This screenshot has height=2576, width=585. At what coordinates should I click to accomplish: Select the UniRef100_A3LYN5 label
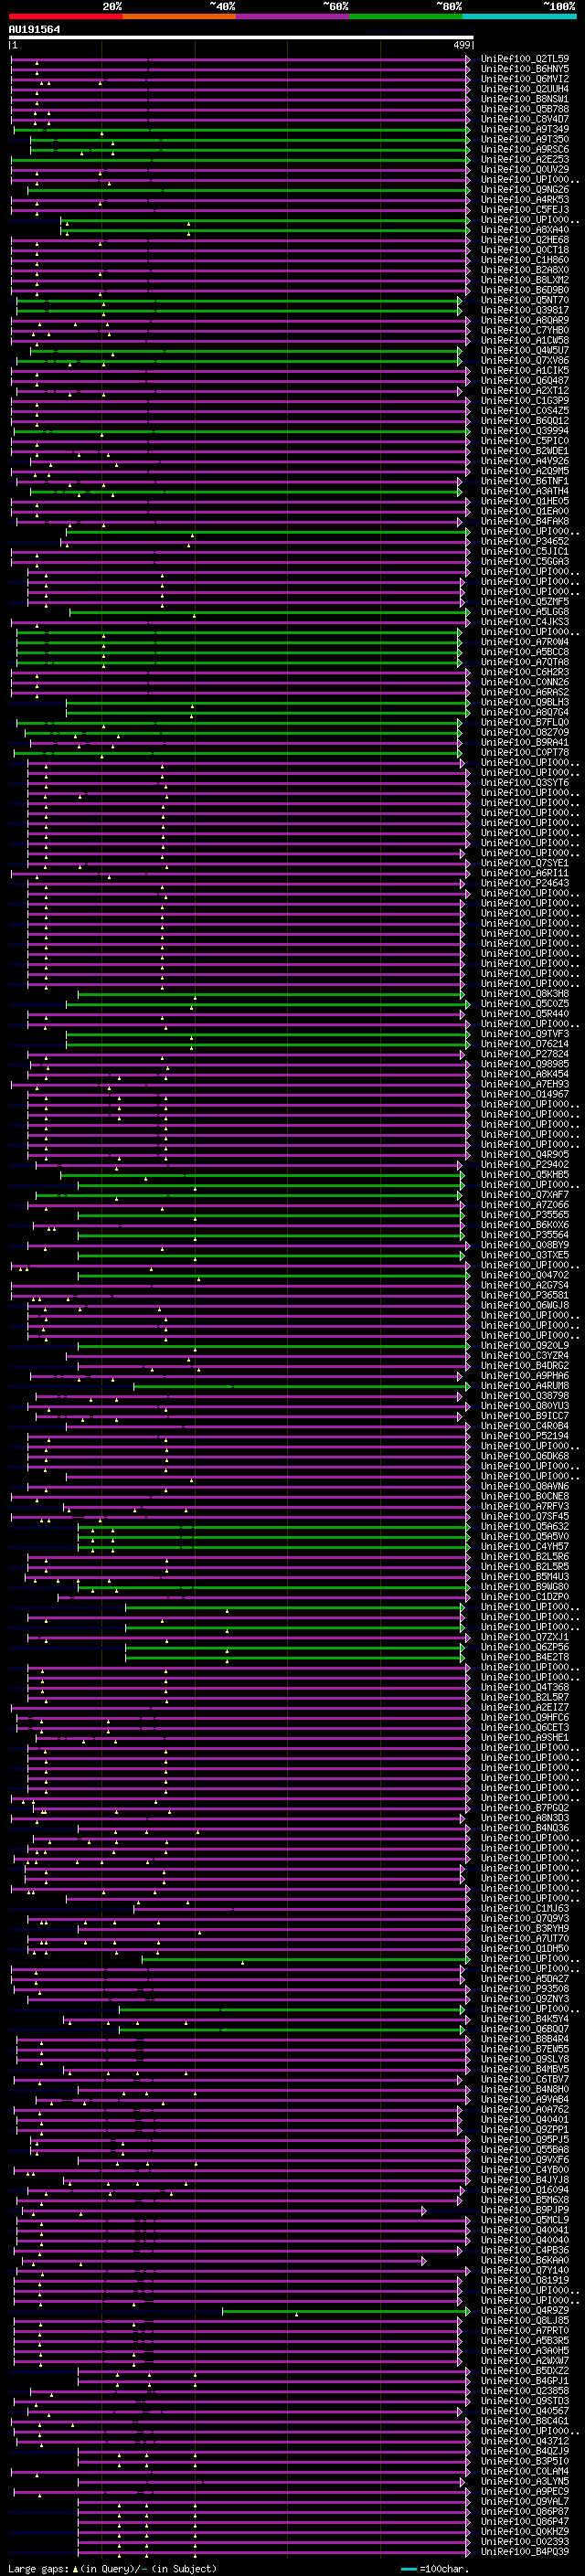coord(525,2481)
